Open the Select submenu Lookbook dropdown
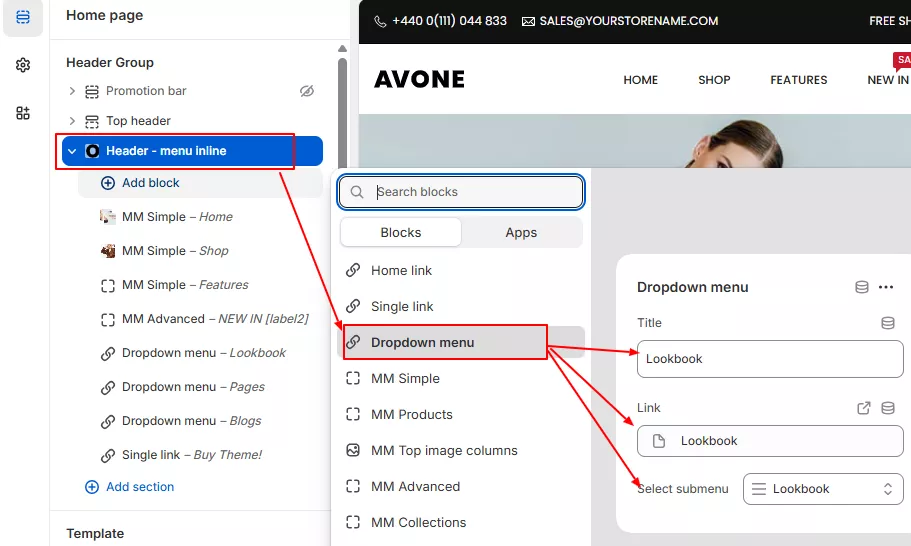This screenshot has height=546, width=911. click(823, 489)
